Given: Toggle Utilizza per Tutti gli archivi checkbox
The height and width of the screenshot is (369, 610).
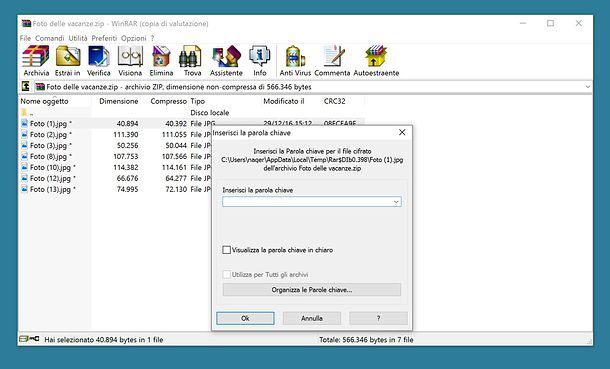Looking at the screenshot, I should 226,275.
